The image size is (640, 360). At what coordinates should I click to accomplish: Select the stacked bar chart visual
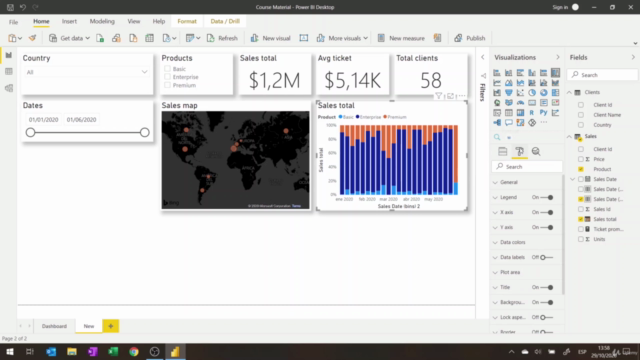pyautogui.click(x=497, y=73)
